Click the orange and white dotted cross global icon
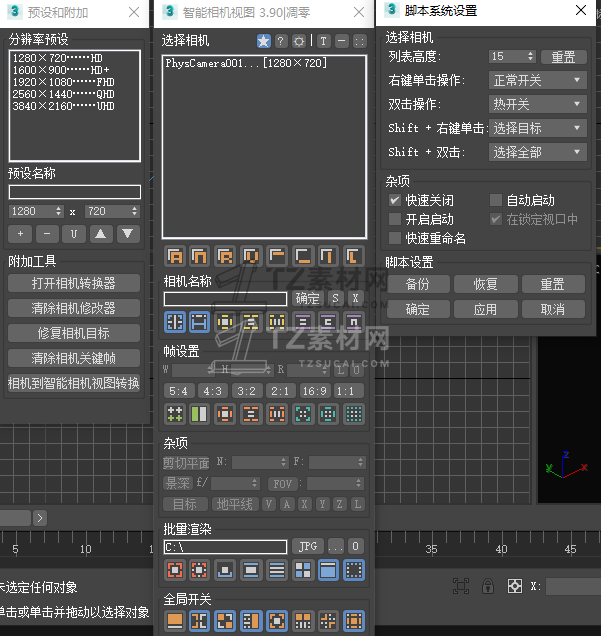The image size is (601, 636). pyautogui.click(x=328, y=621)
